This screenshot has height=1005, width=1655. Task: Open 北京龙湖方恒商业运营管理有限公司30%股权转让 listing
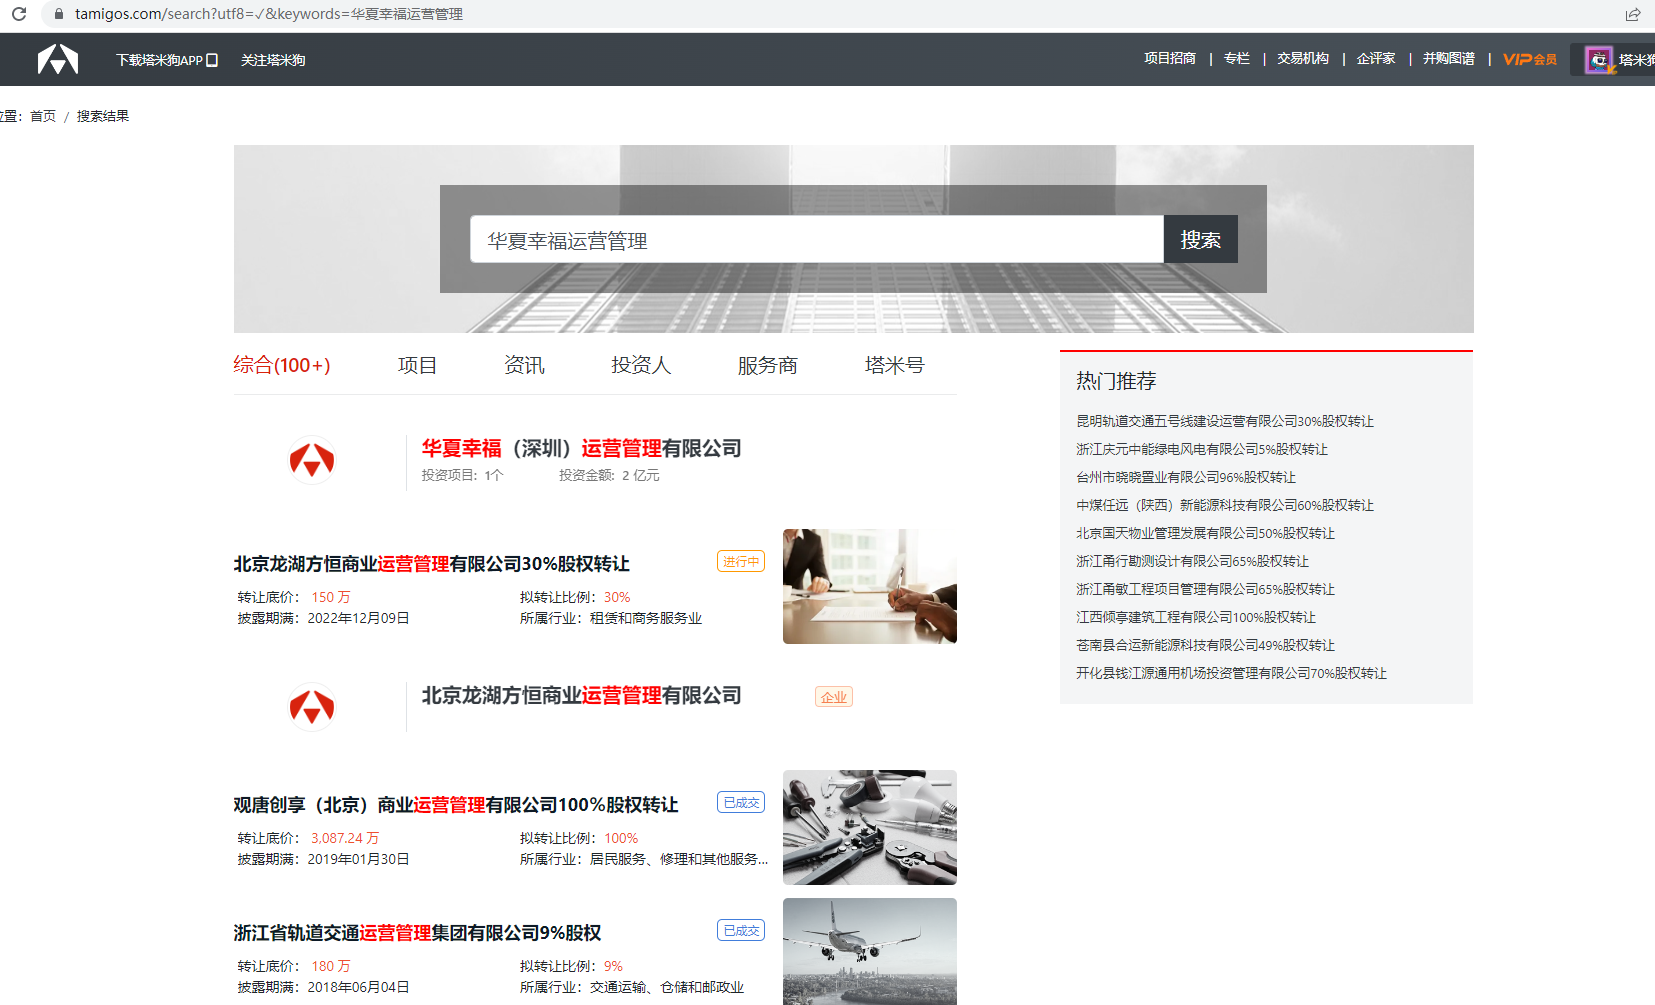click(432, 564)
